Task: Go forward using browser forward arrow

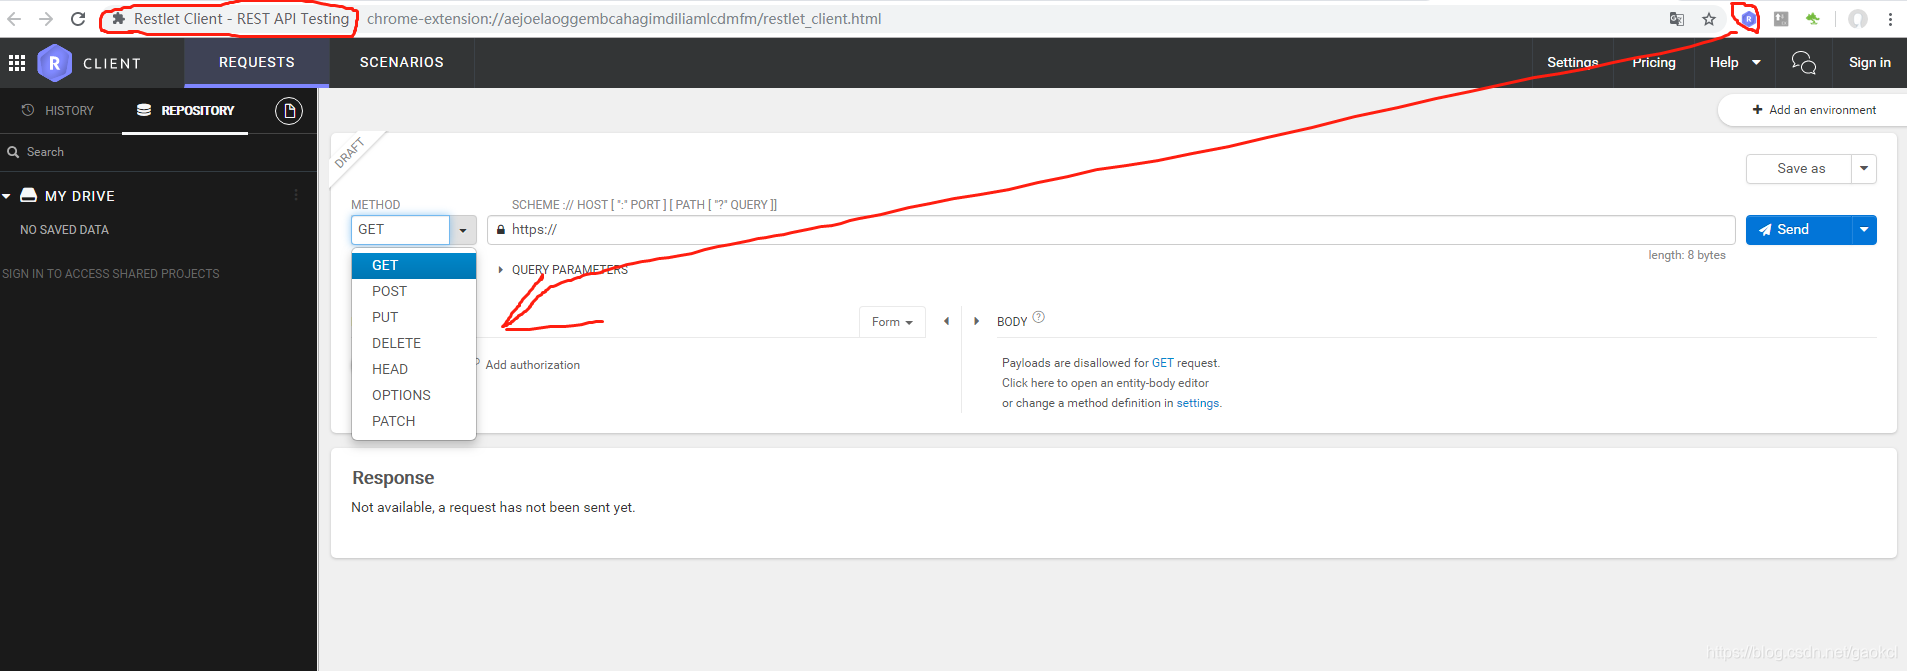Action: click(46, 19)
